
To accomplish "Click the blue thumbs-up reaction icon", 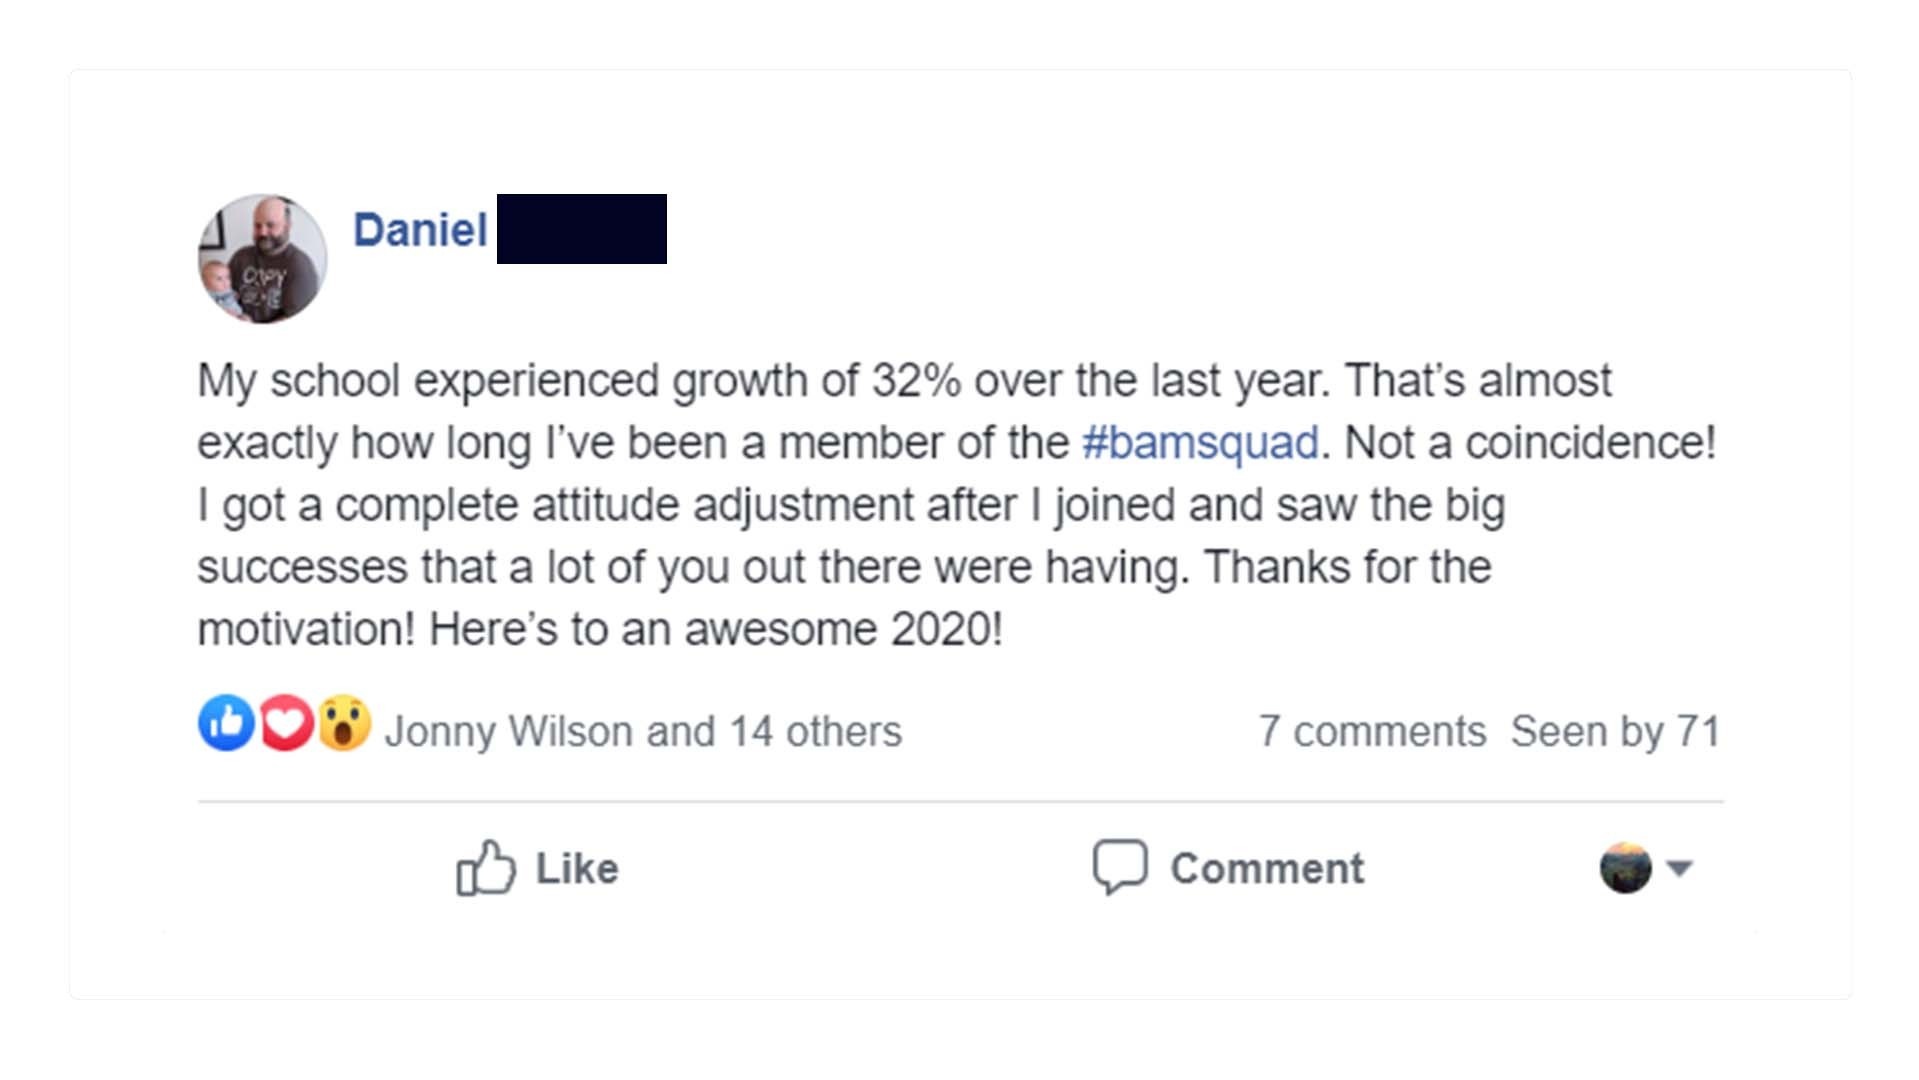I will [226, 722].
